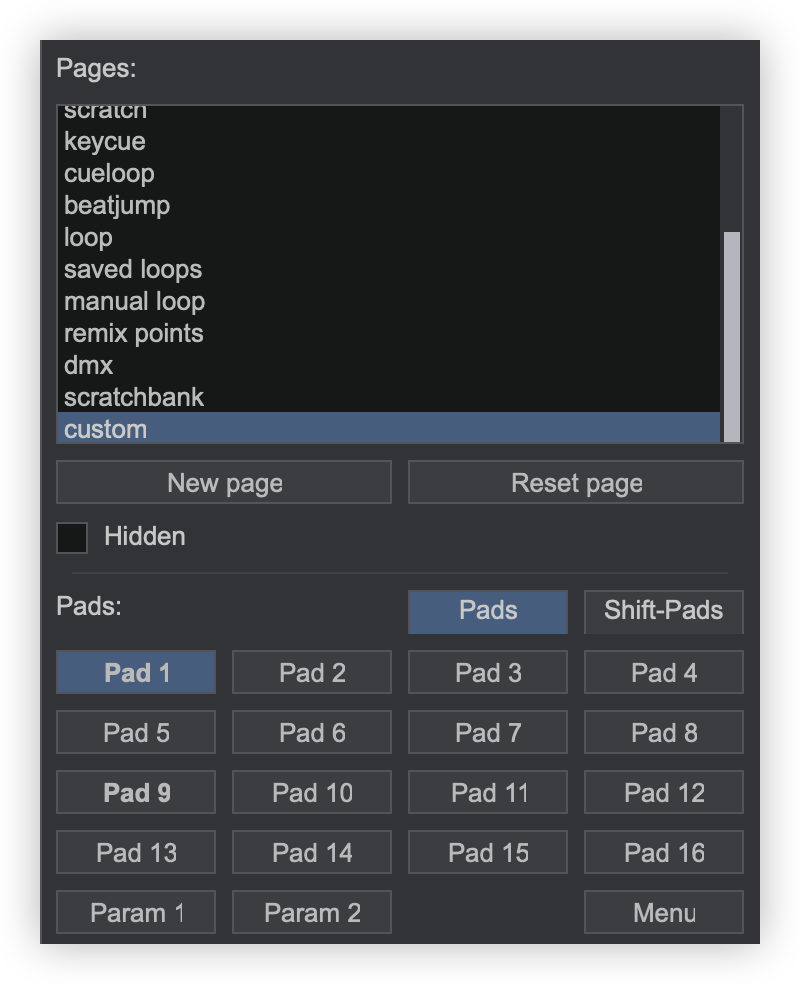Create a new page with New page
Image resolution: width=800 pixels, height=984 pixels.
click(224, 483)
